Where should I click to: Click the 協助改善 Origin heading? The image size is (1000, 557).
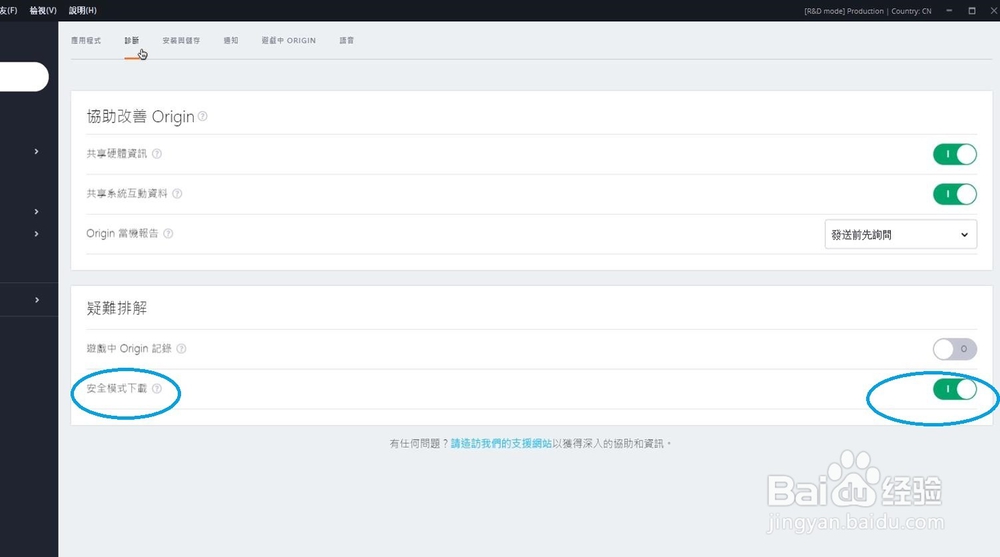pos(140,116)
